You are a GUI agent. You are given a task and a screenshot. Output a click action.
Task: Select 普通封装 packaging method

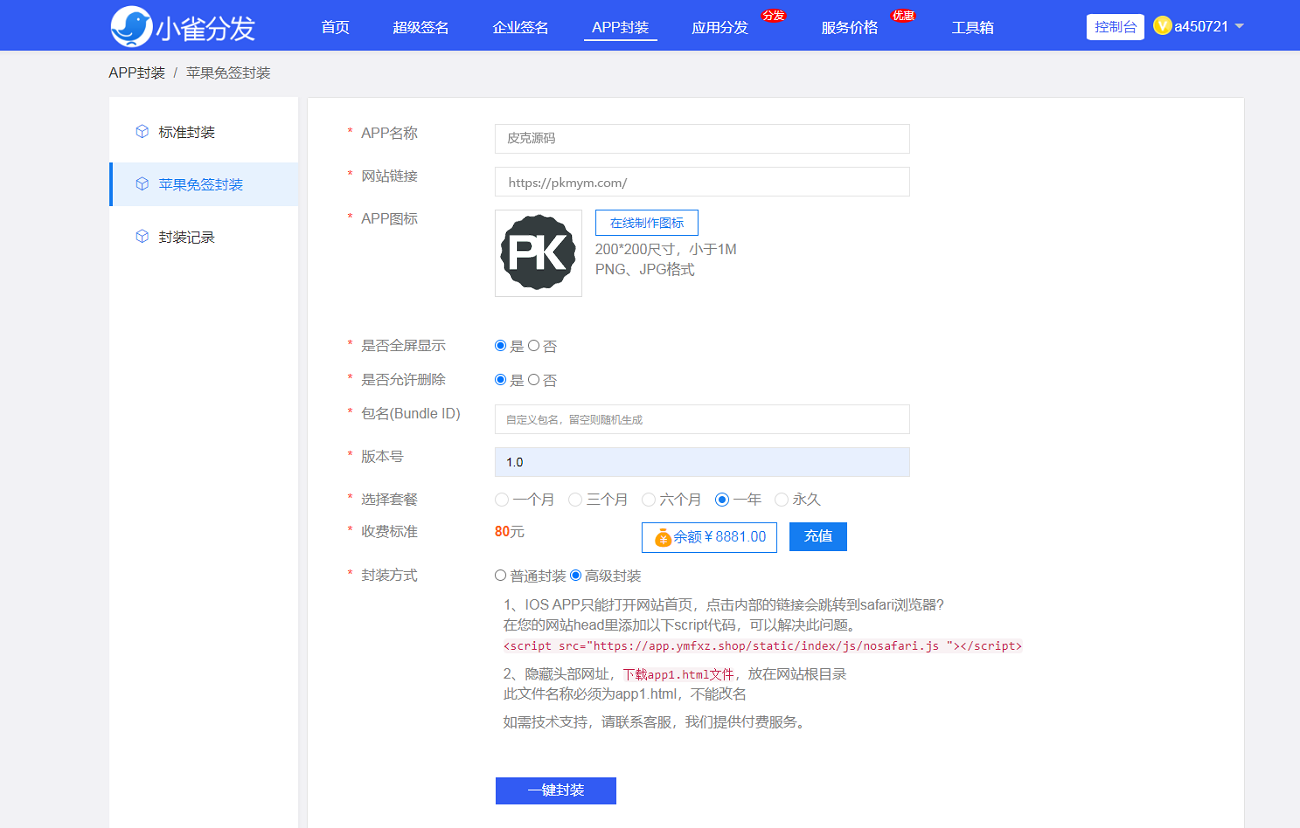coord(501,576)
